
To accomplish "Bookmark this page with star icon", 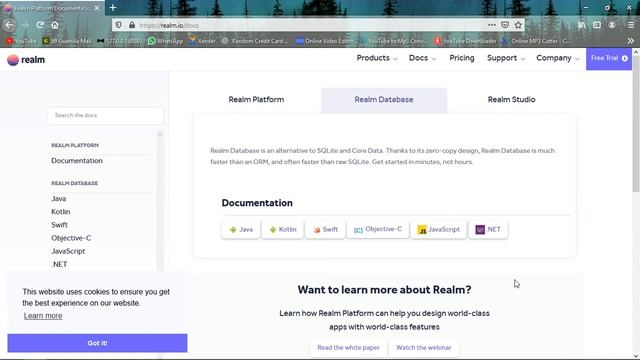I will click(x=518, y=25).
